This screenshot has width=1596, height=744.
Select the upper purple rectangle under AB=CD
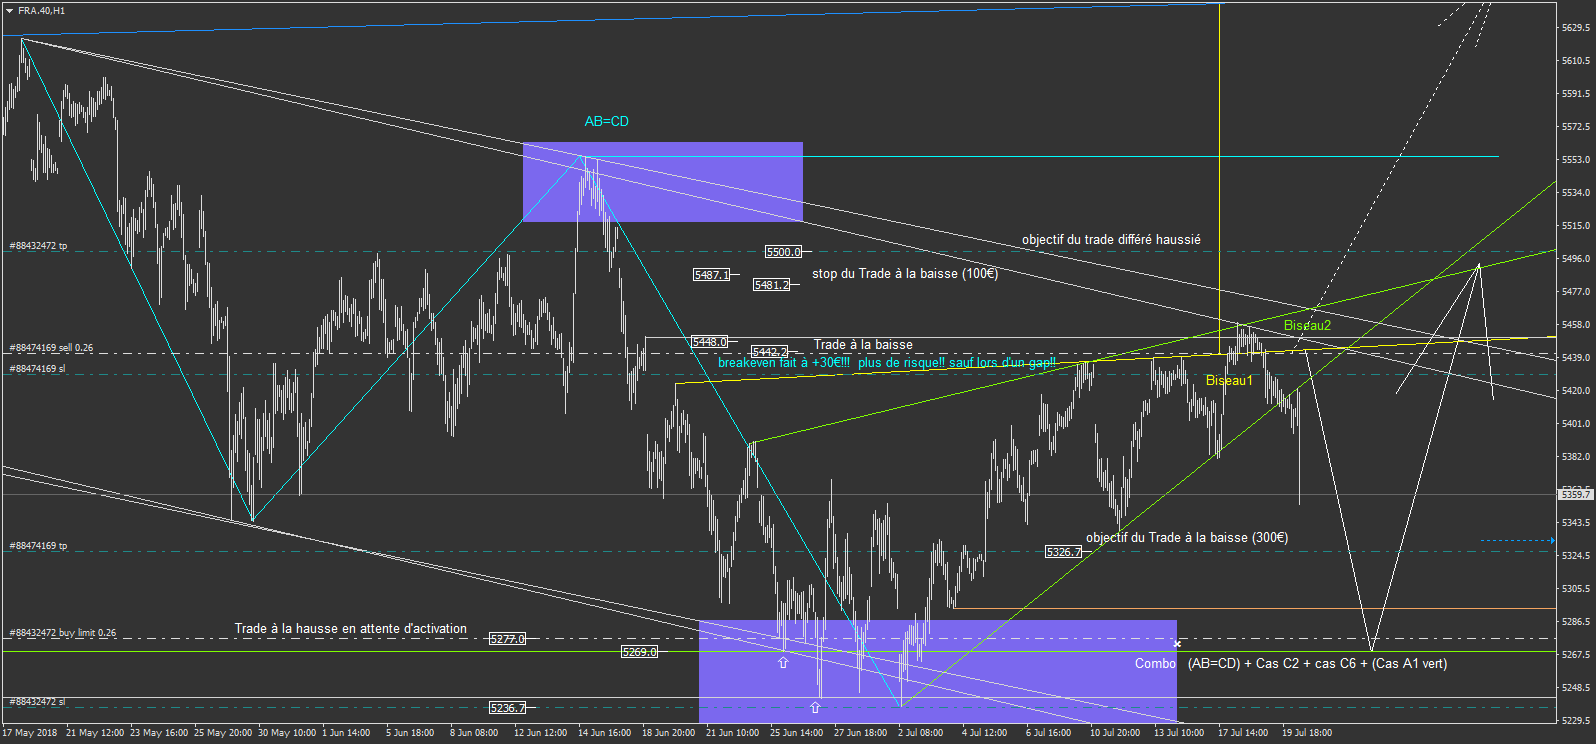[663, 182]
